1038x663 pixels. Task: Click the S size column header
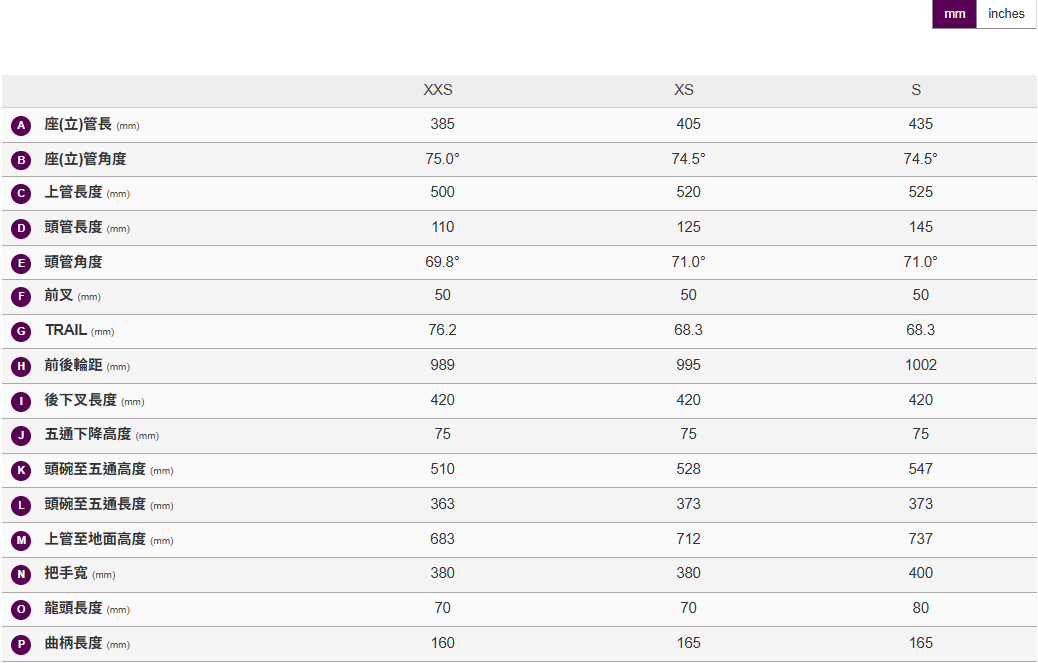coord(916,90)
